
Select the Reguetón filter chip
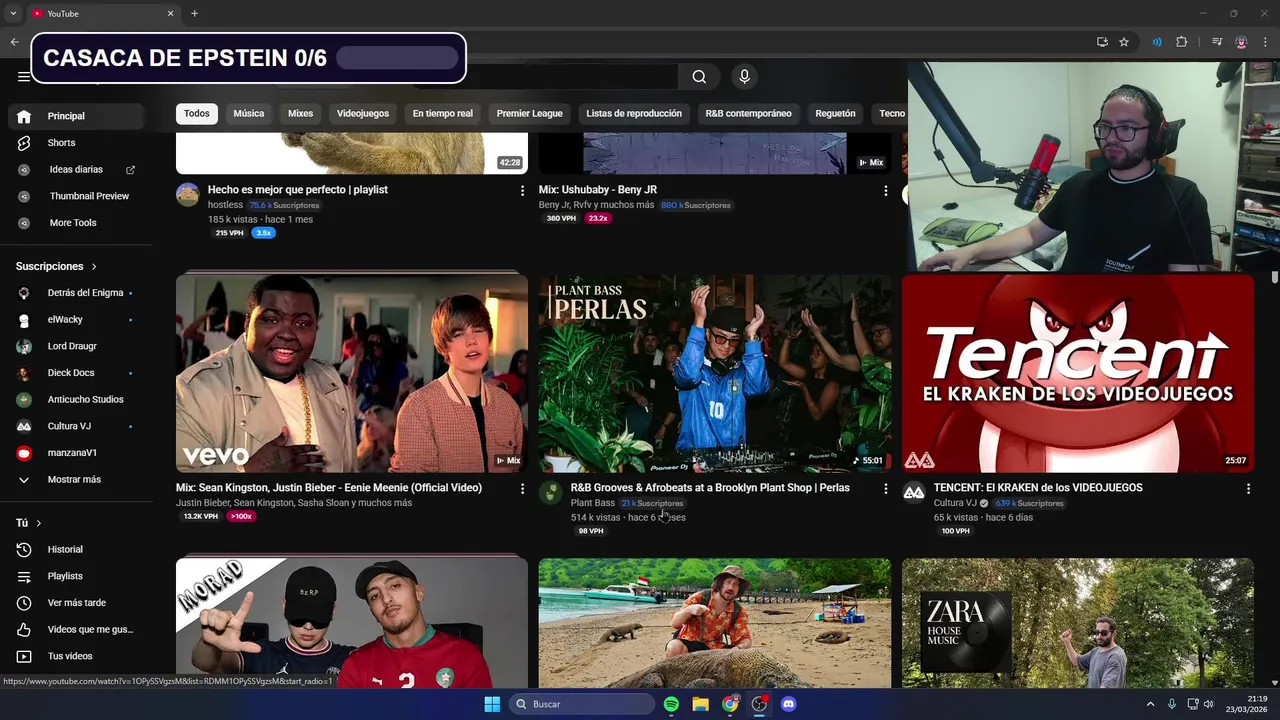[x=835, y=114]
